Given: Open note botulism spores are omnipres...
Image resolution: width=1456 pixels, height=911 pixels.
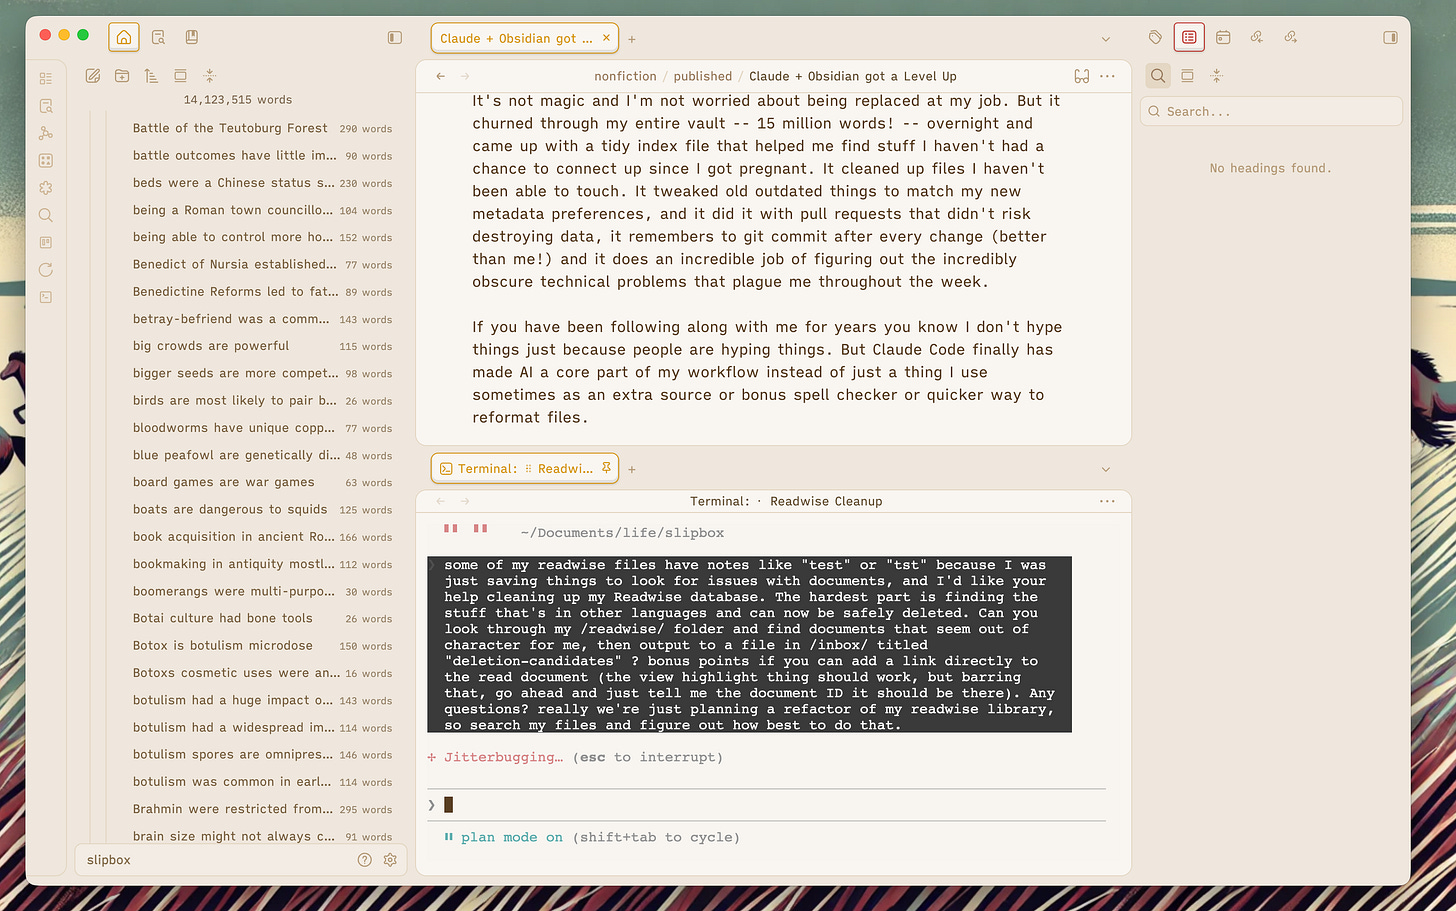Looking at the screenshot, I should coord(262,755).
